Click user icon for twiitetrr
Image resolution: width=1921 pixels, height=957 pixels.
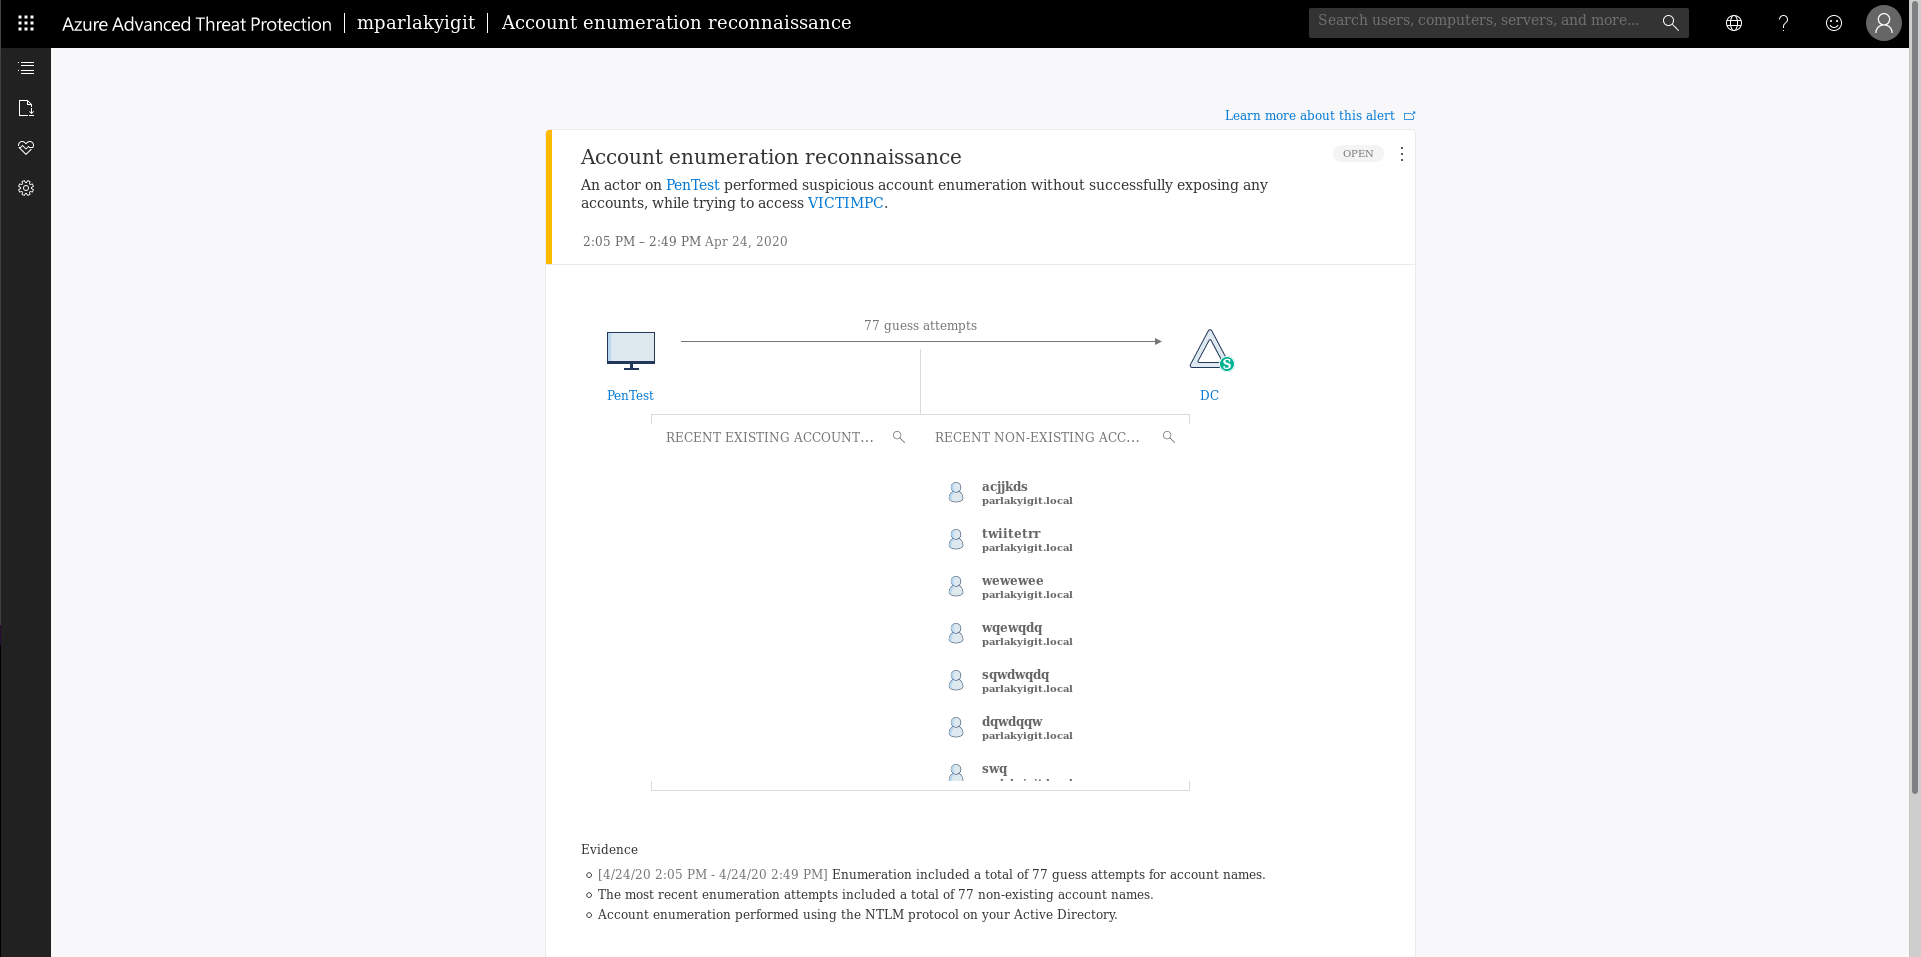(x=956, y=539)
